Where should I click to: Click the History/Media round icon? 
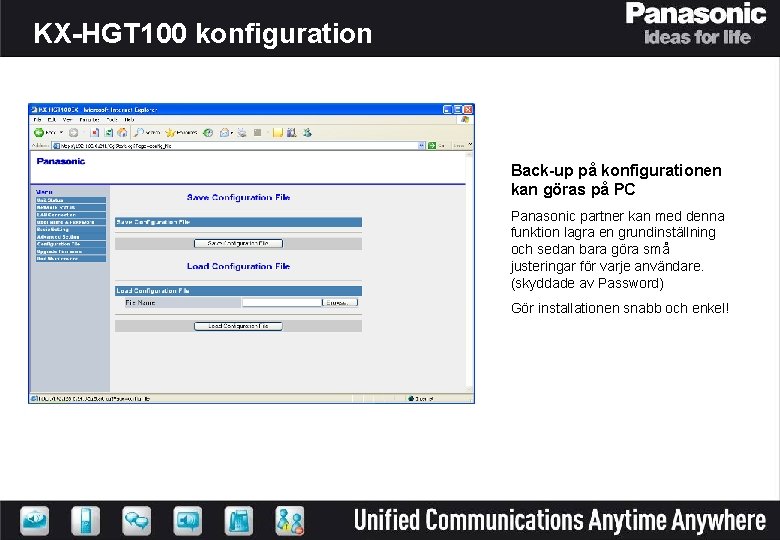pyautogui.click(x=208, y=132)
